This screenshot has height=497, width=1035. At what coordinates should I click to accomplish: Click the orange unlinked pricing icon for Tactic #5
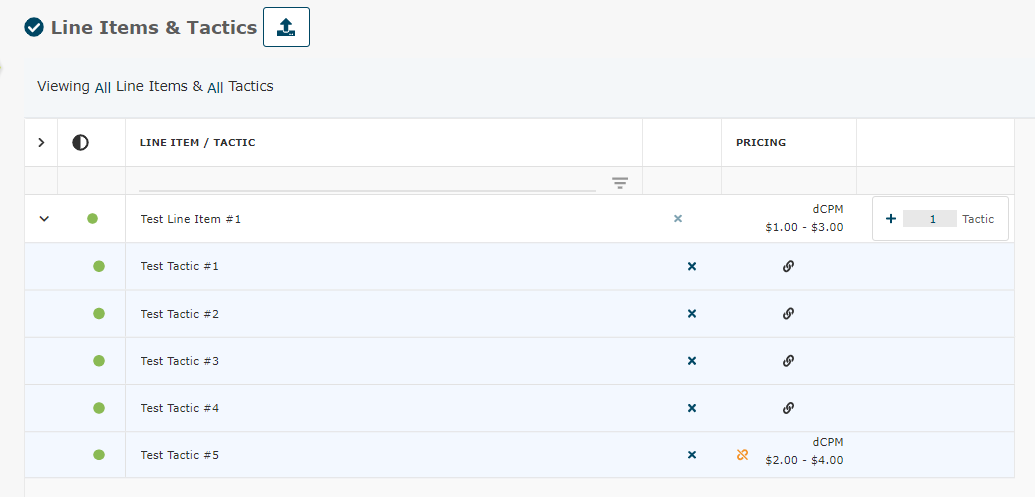[742, 455]
